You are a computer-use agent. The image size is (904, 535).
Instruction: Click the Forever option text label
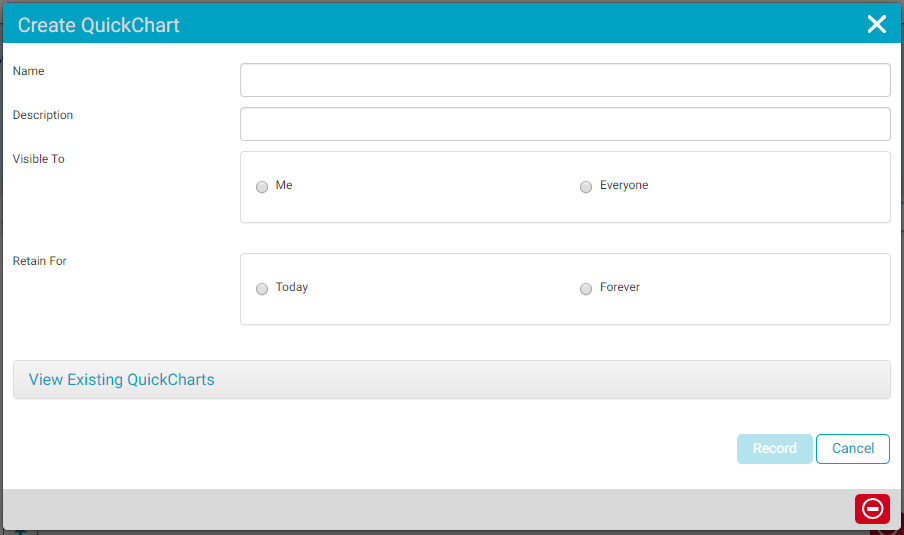click(x=620, y=287)
